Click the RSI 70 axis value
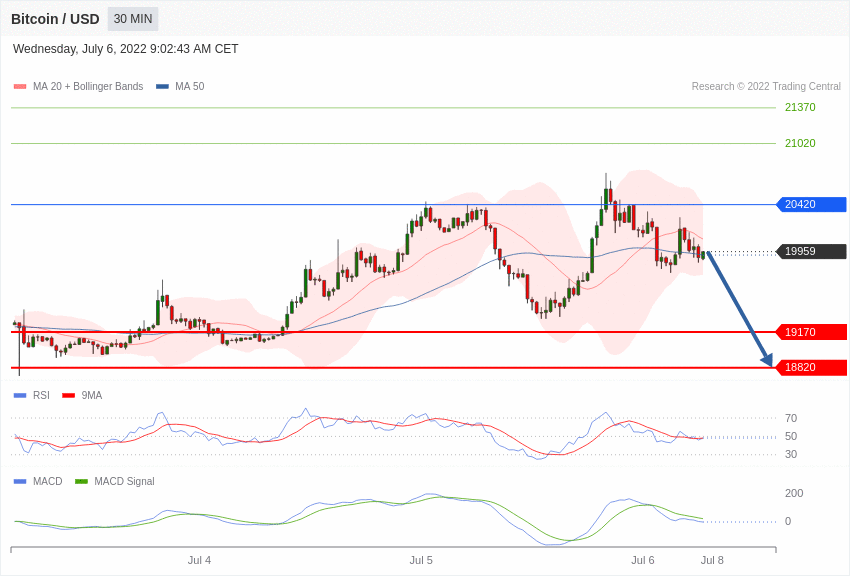The image size is (850, 576). coord(791,418)
